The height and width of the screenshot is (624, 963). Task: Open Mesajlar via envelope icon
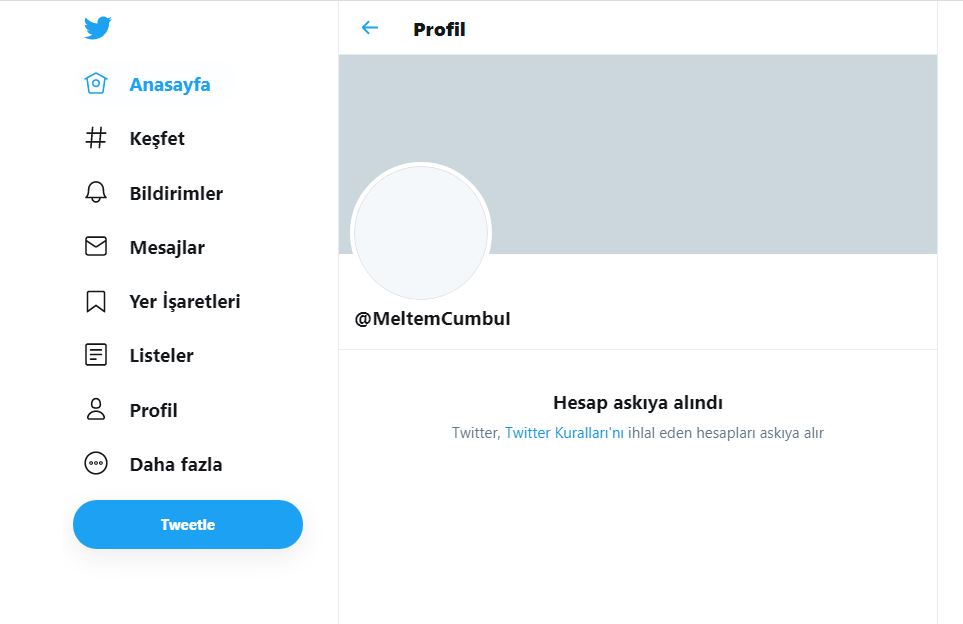coord(96,247)
